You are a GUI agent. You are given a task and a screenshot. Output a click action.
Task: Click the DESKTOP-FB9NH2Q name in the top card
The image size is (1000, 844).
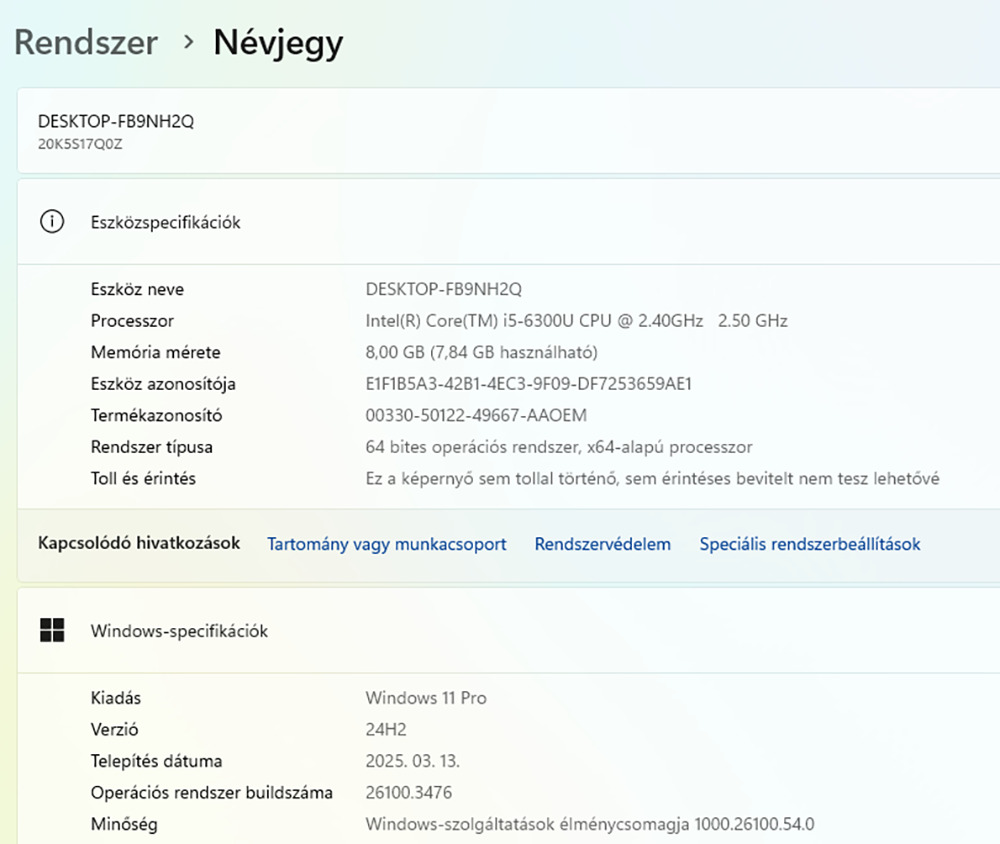(x=116, y=121)
